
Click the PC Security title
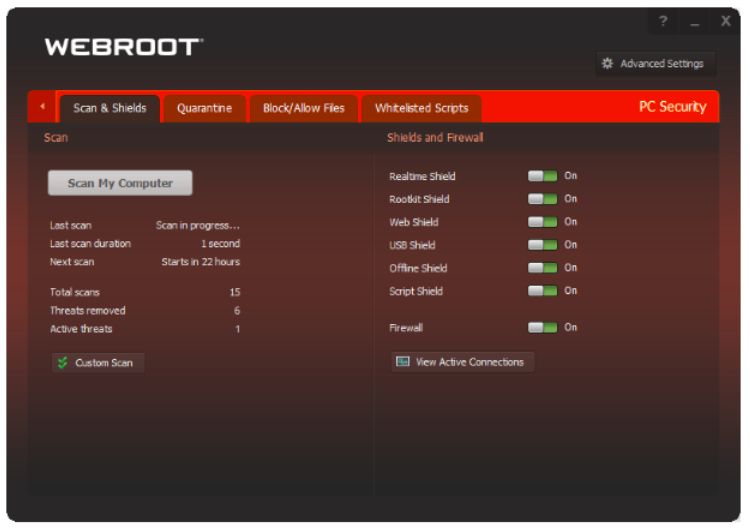672,107
